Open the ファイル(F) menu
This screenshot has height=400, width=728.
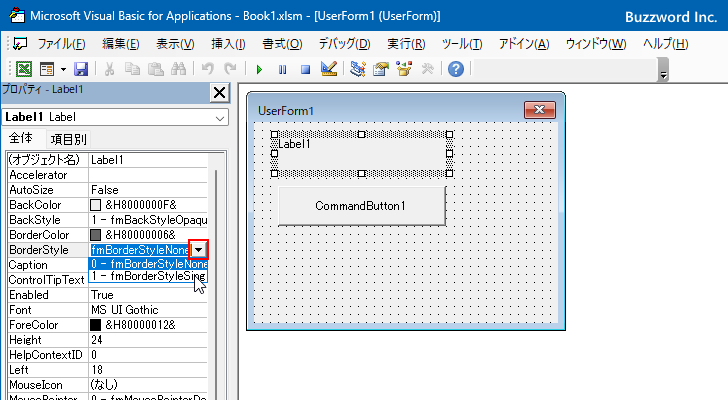pos(61,44)
